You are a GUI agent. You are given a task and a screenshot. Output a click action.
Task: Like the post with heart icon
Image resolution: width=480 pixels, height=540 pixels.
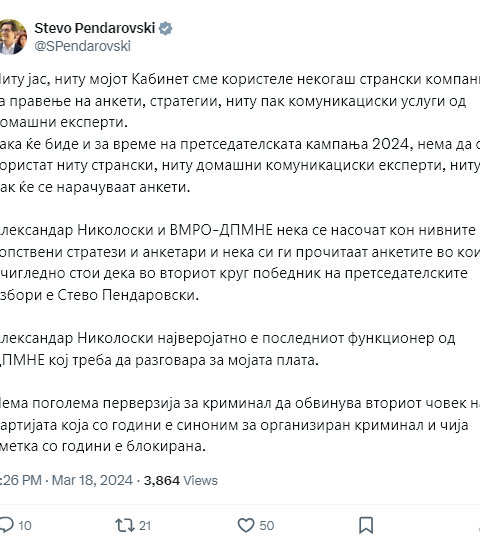pyautogui.click(x=246, y=525)
